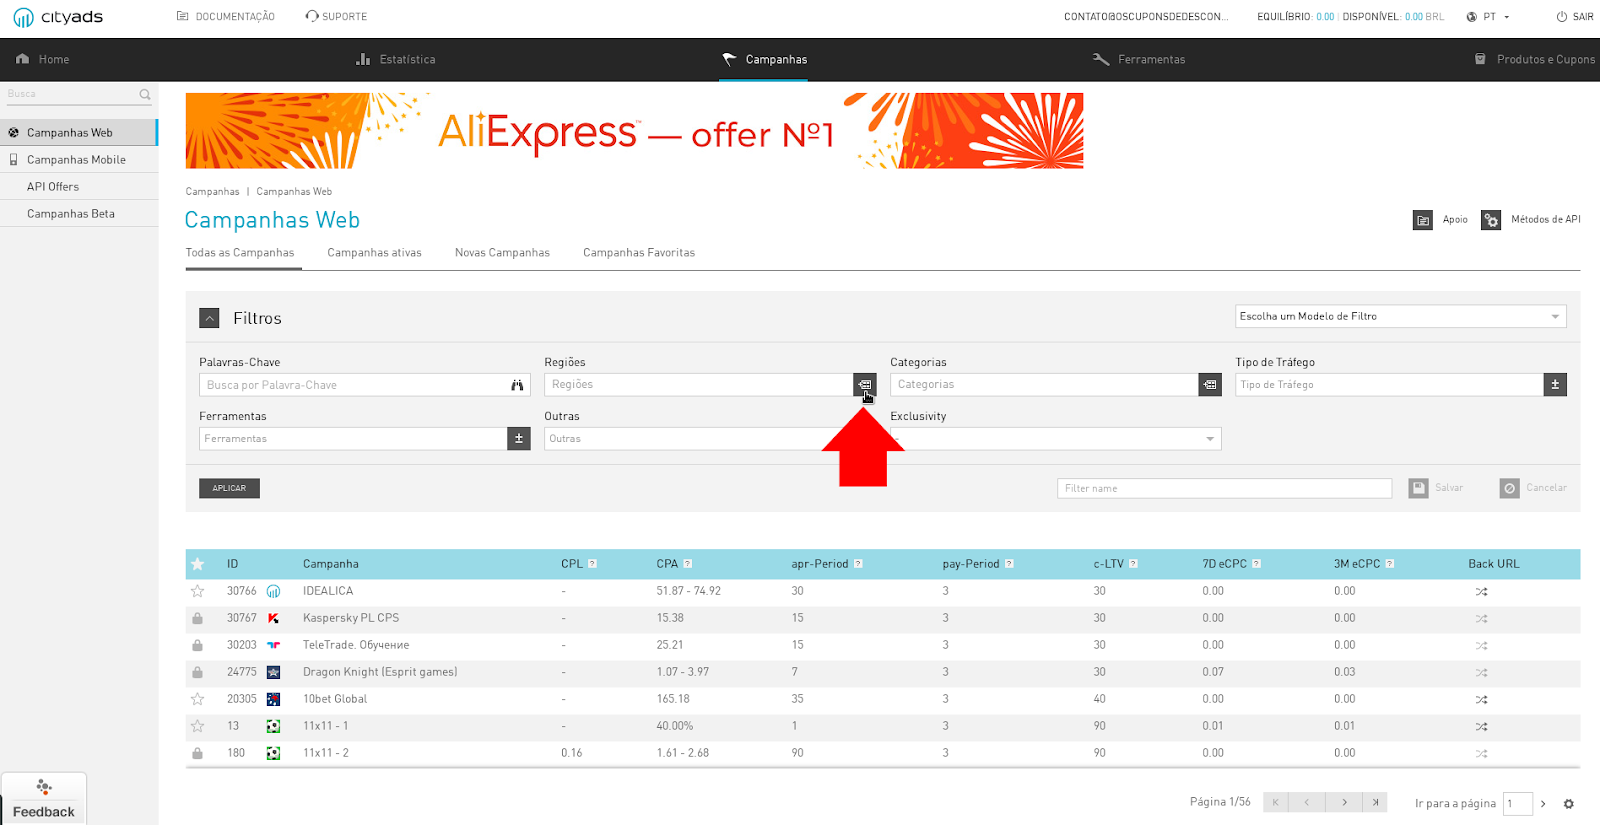
Task: Click the Sair logout button
Action: [x=1575, y=17]
